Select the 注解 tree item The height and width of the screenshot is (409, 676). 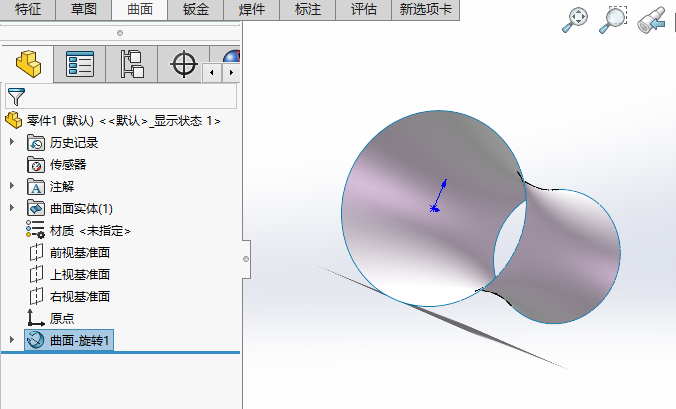[62, 187]
